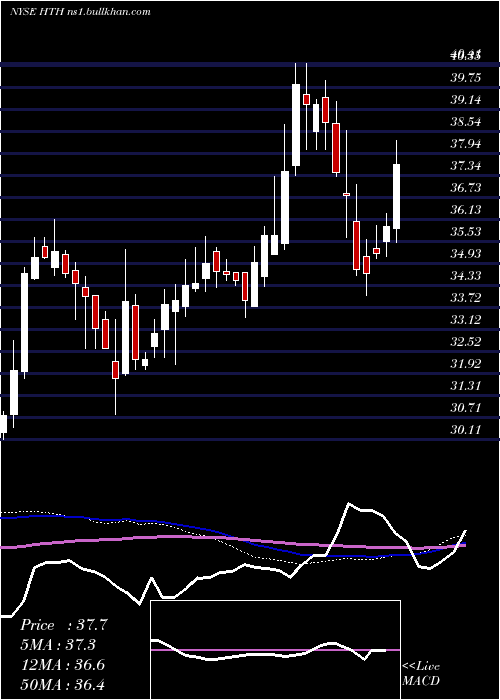Click the 37.34 price axis label
The width and height of the screenshot is (500, 700).
point(466,166)
